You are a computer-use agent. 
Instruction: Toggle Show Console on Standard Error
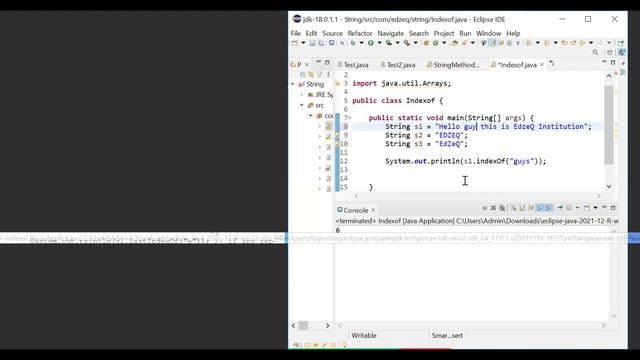tap(549, 208)
